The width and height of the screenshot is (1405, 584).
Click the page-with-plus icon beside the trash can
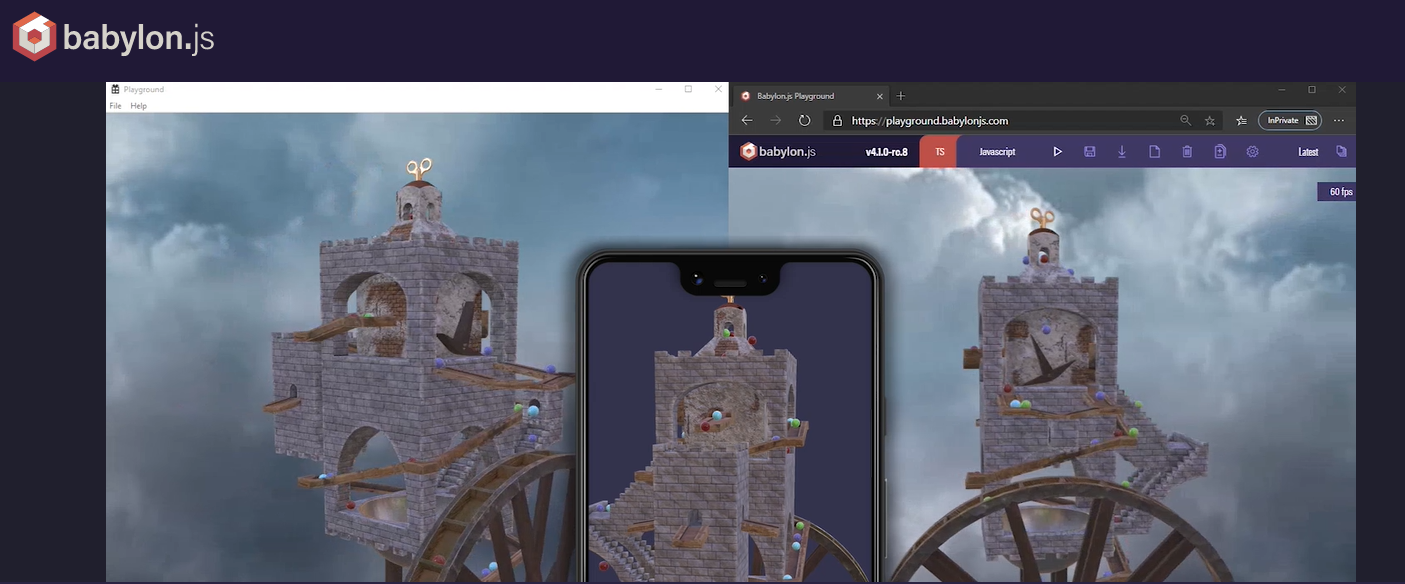pyautogui.click(x=1220, y=152)
